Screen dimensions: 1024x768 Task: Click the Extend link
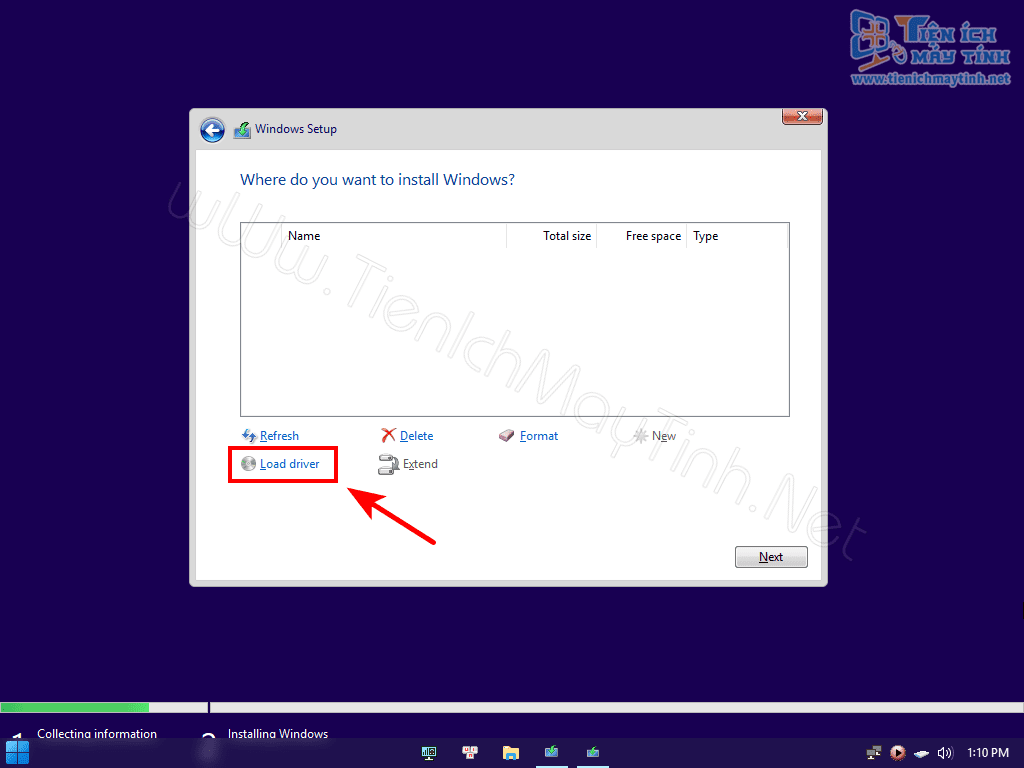420,464
